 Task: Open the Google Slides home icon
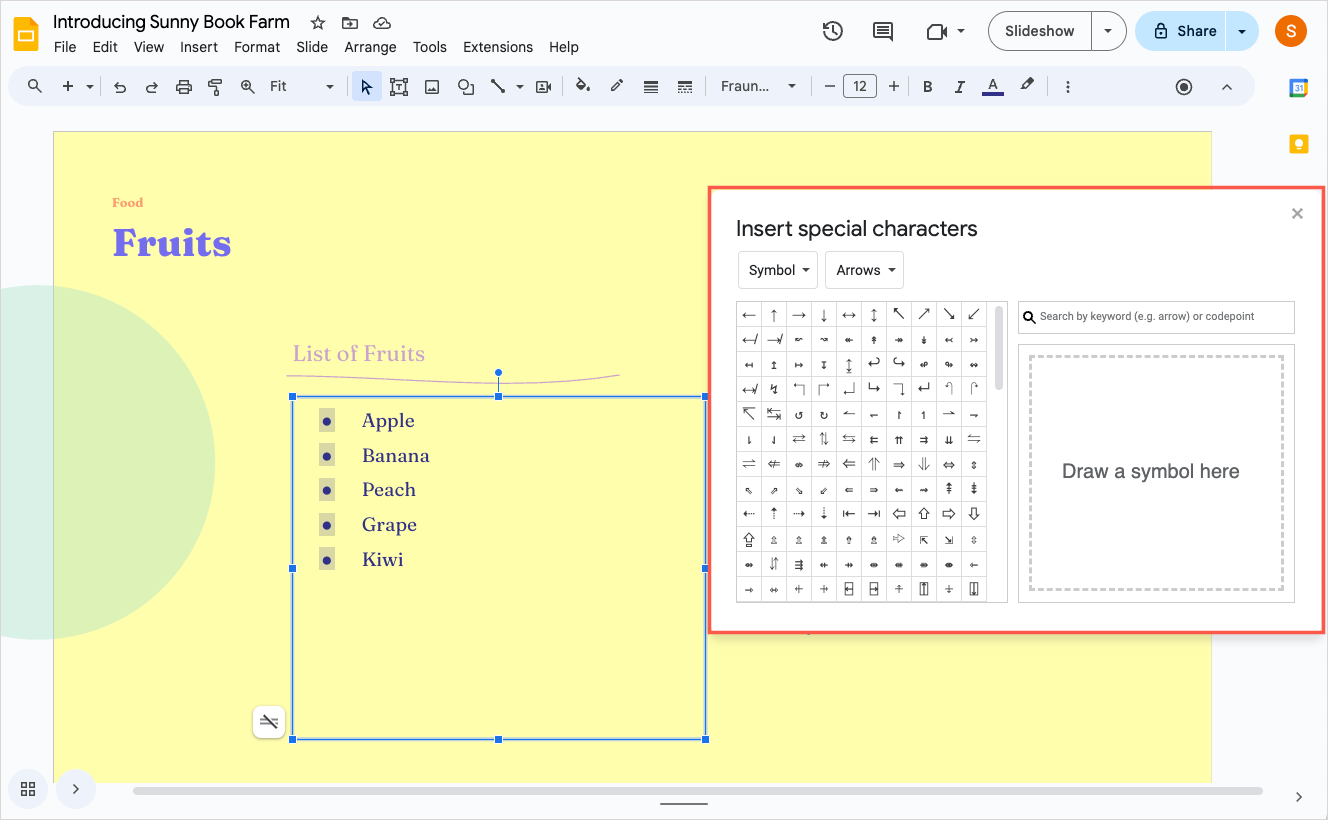pyautogui.click(x=26, y=33)
